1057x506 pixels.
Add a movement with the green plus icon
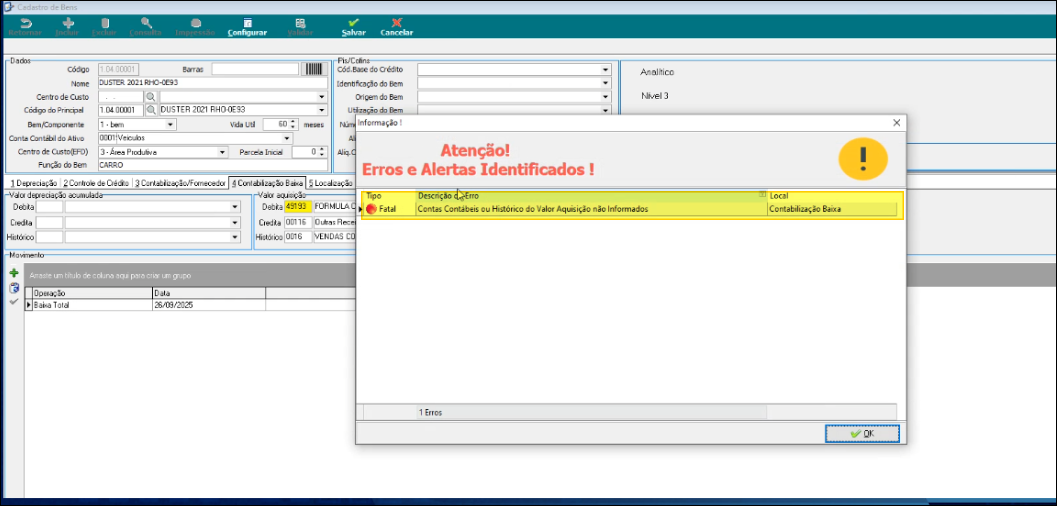(x=14, y=273)
